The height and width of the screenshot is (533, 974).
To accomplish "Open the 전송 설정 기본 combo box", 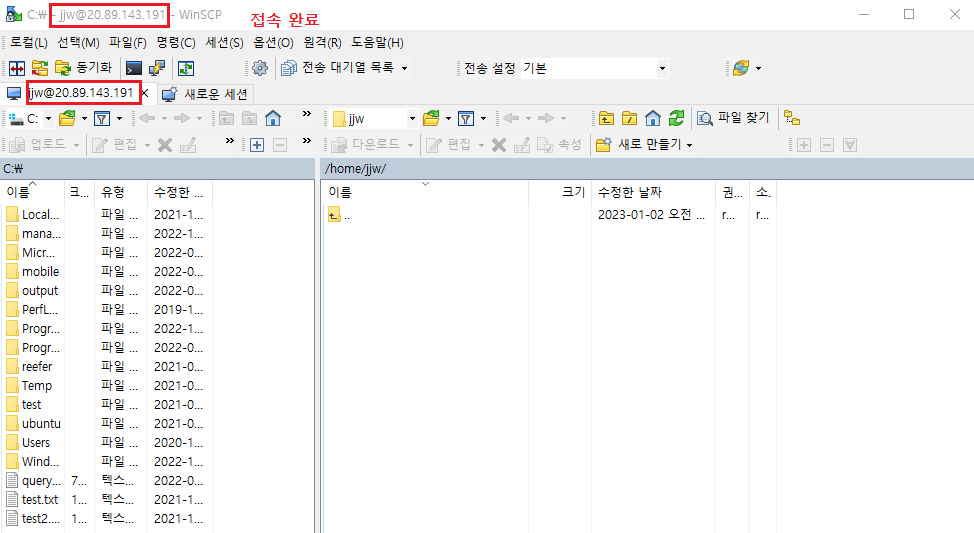I will [x=594, y=68].
